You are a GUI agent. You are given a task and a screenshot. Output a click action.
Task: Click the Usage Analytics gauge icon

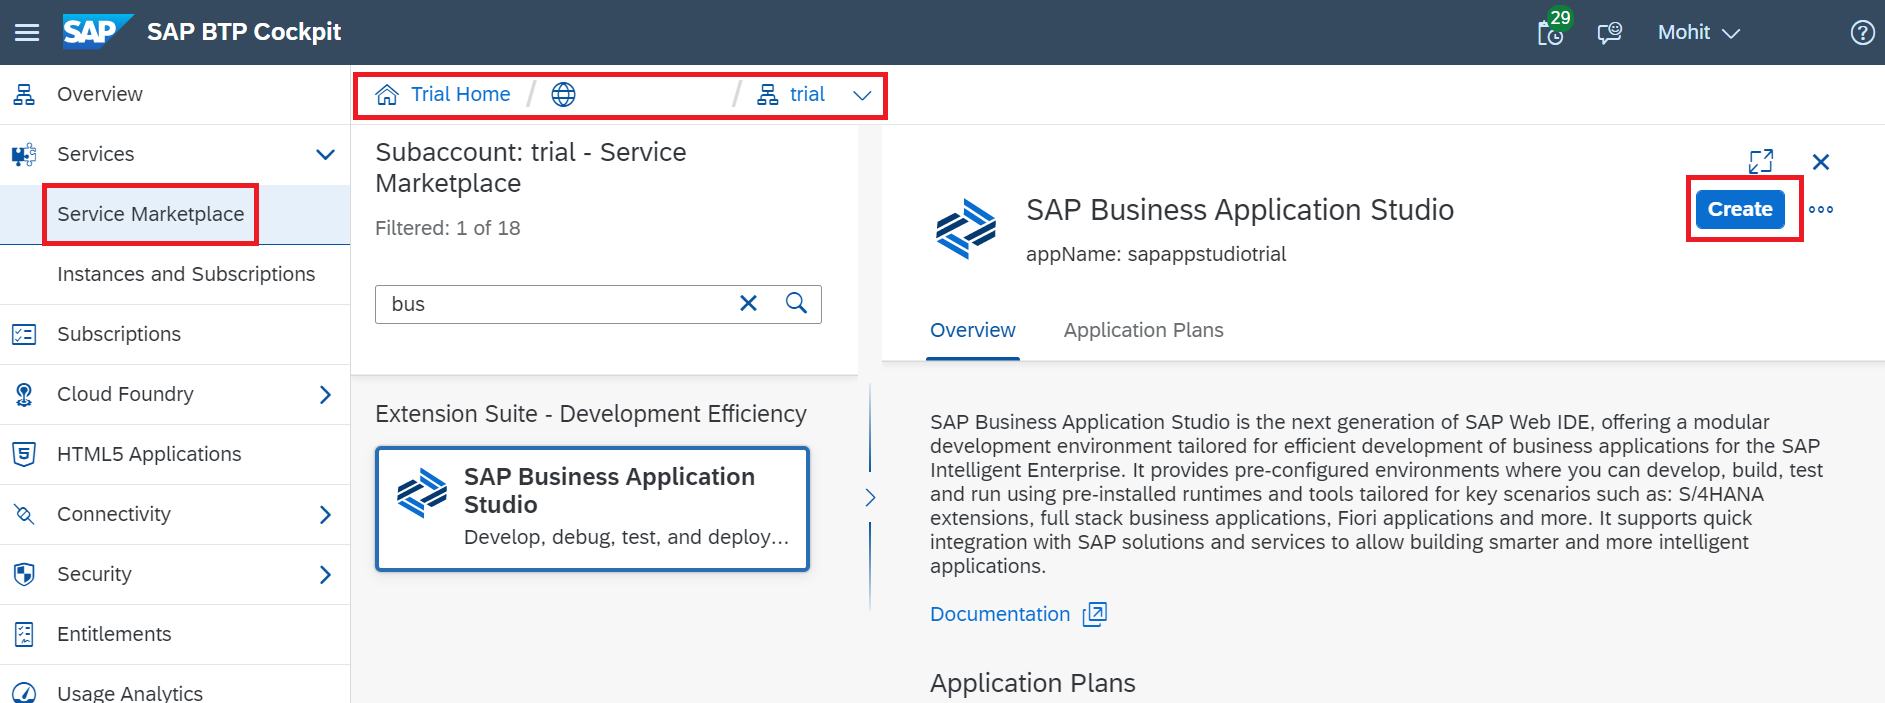[x=24, y=693]
